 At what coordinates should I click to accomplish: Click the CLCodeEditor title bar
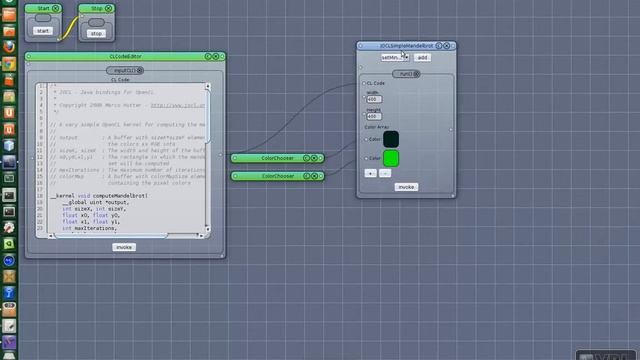[x=125, y=56]
